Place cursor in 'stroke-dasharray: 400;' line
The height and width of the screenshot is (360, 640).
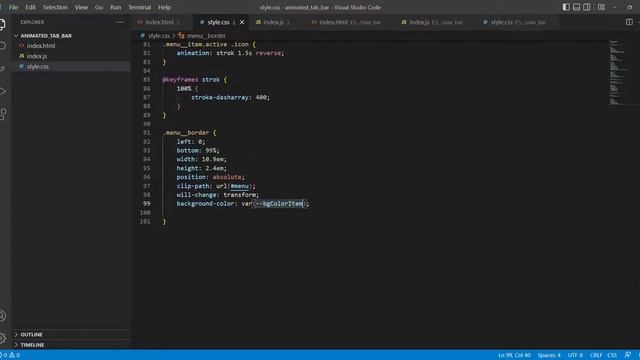click(230, 97)
